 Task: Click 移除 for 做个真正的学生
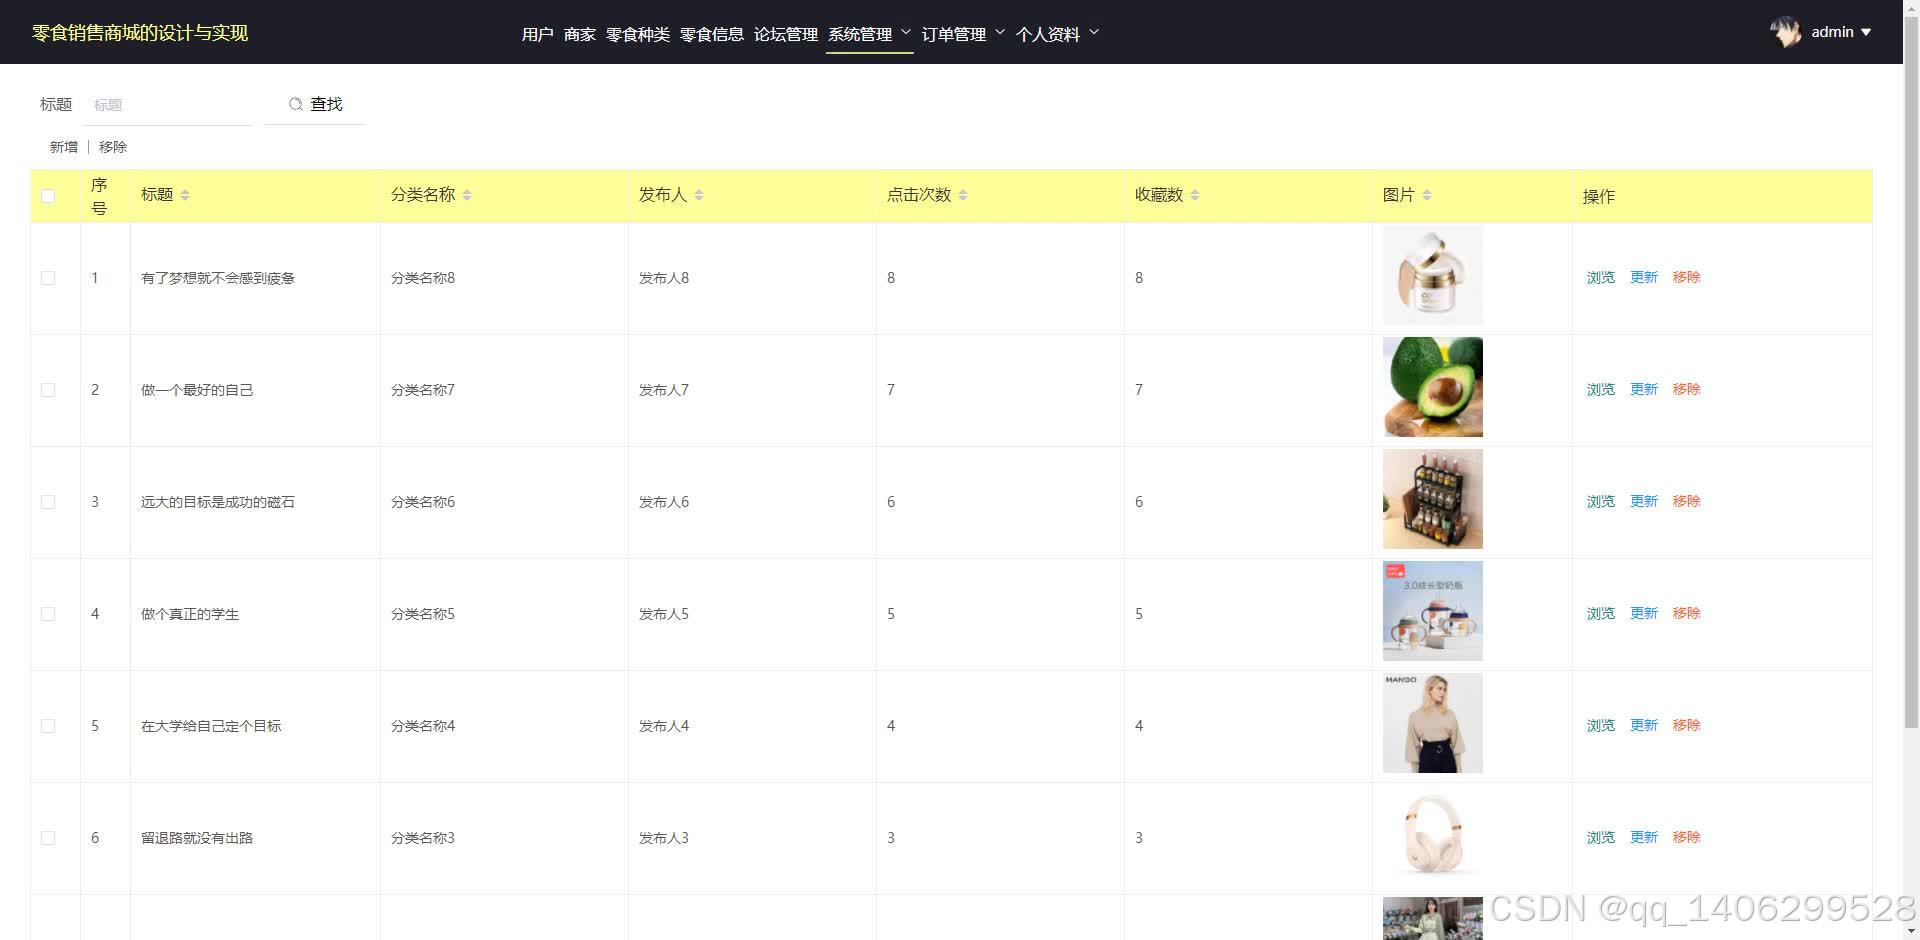point(1687,613)
